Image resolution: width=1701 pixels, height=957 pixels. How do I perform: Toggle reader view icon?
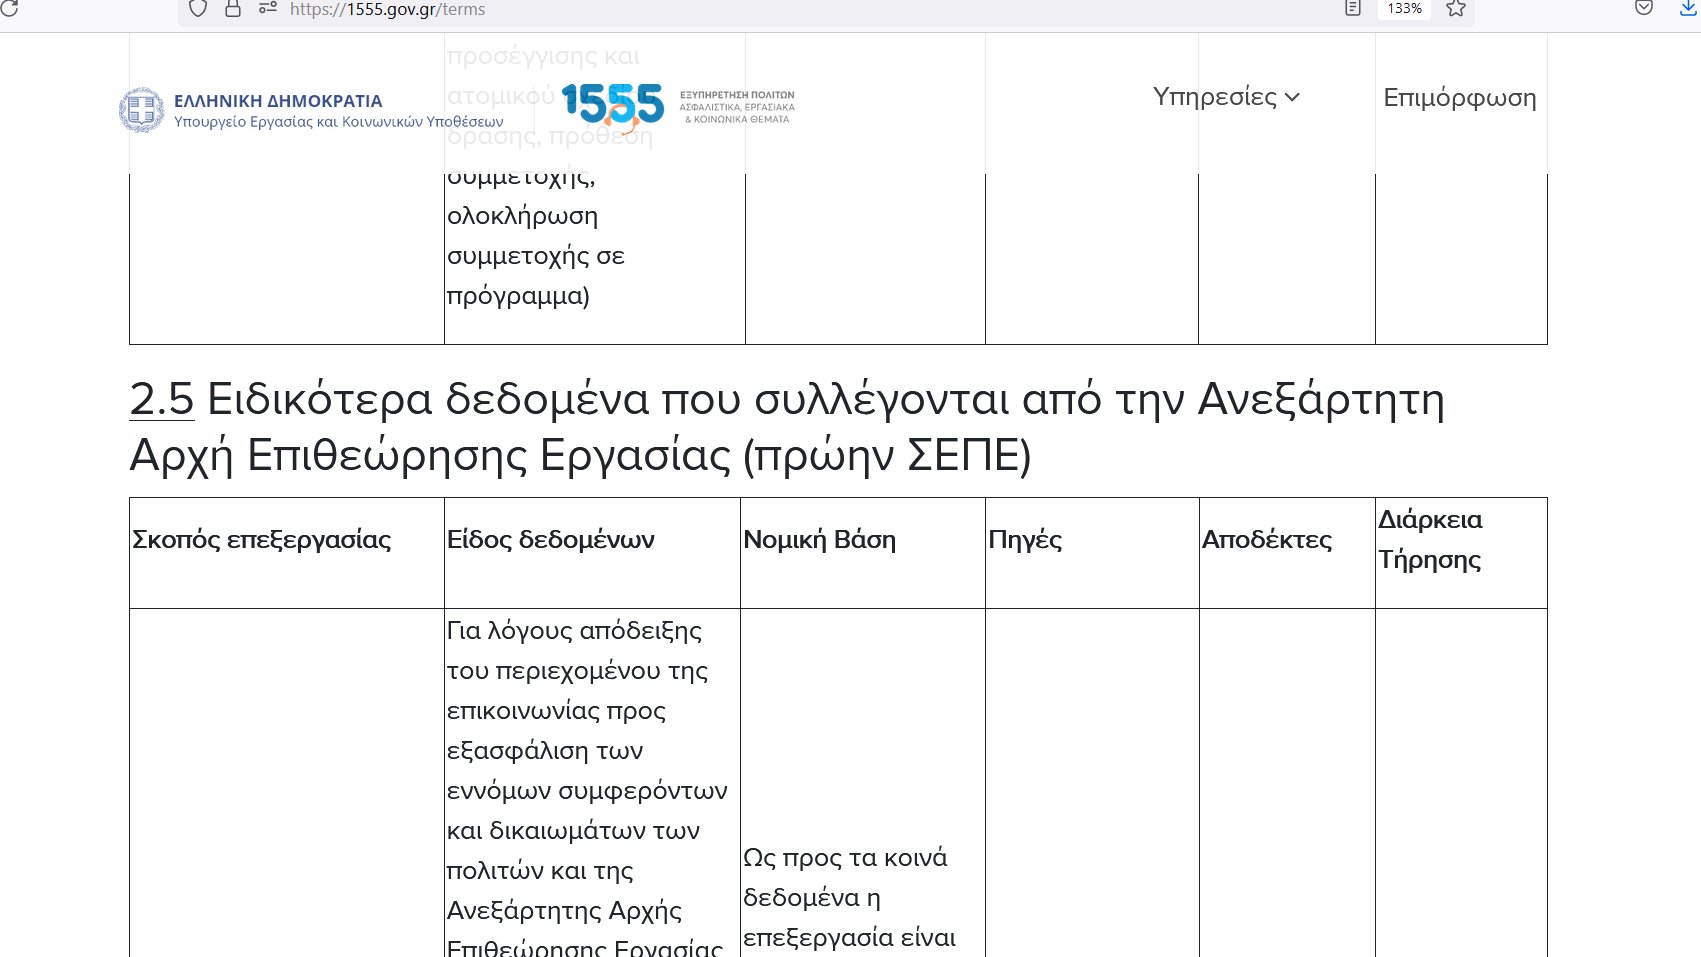point(1353,9)
